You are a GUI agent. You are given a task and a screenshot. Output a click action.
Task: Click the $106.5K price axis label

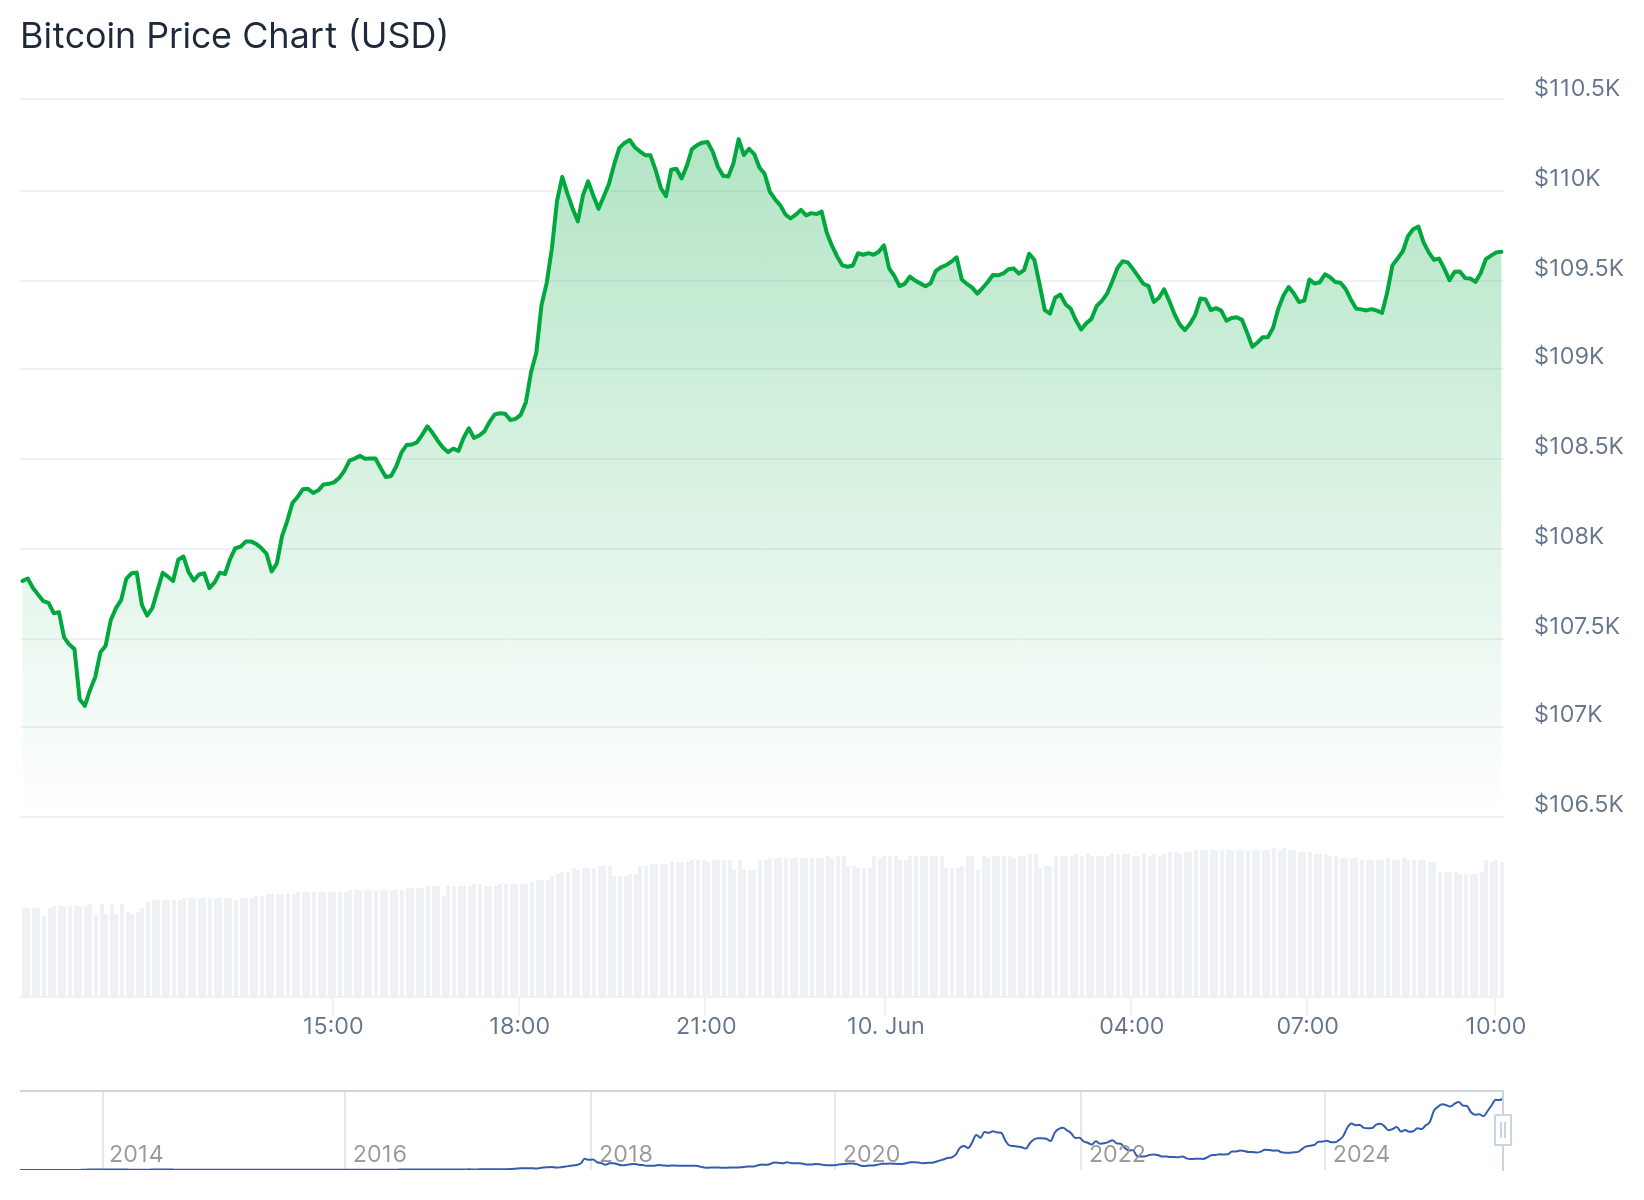pyautogui.click(x=1578, y=804)
